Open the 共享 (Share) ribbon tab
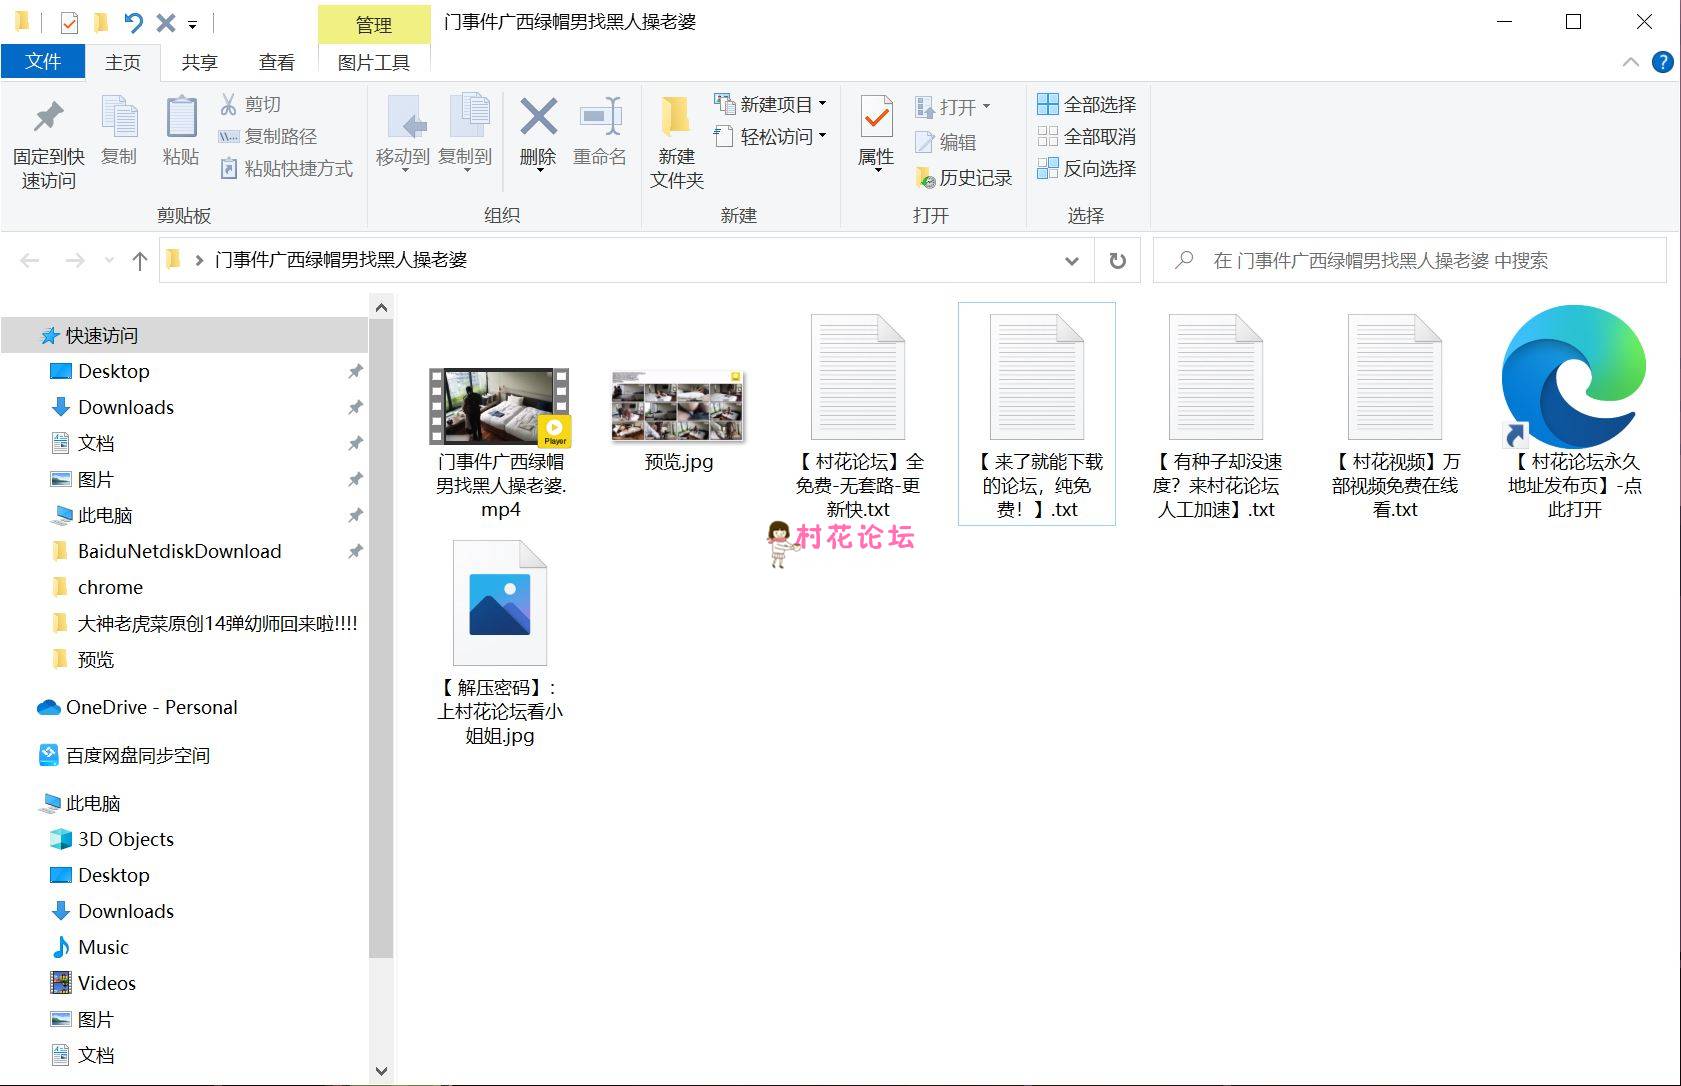 (199, 62)
